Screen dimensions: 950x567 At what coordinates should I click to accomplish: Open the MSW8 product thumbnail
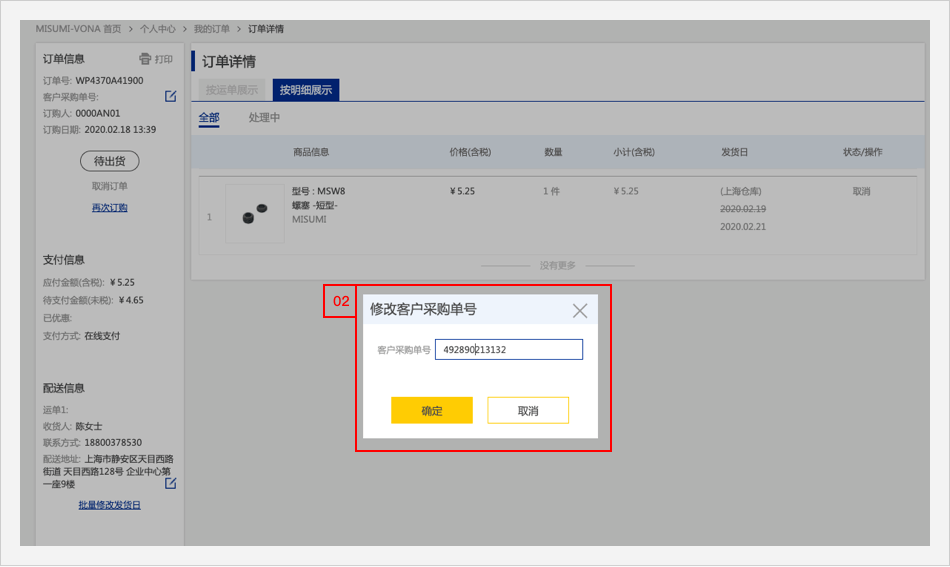254,214
